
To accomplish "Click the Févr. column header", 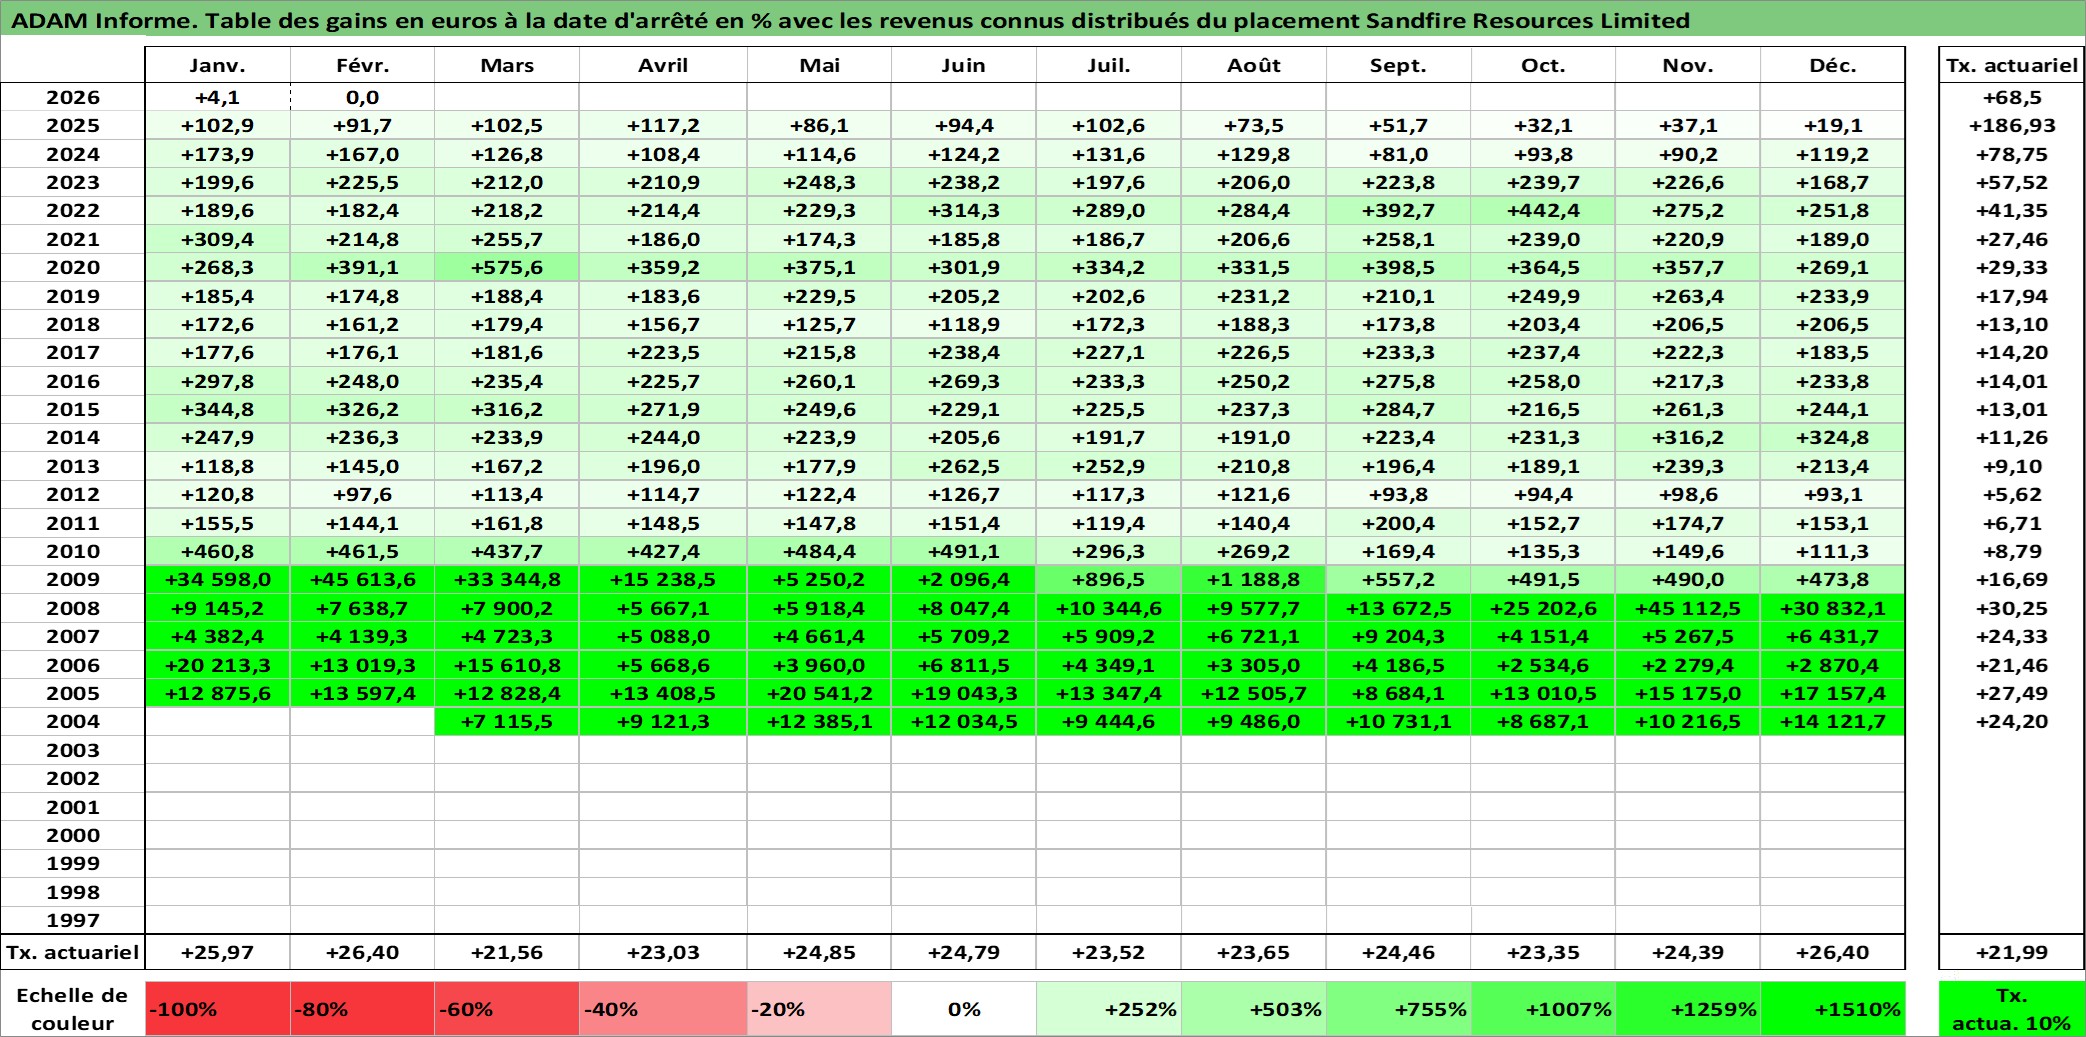I will 362,65.
